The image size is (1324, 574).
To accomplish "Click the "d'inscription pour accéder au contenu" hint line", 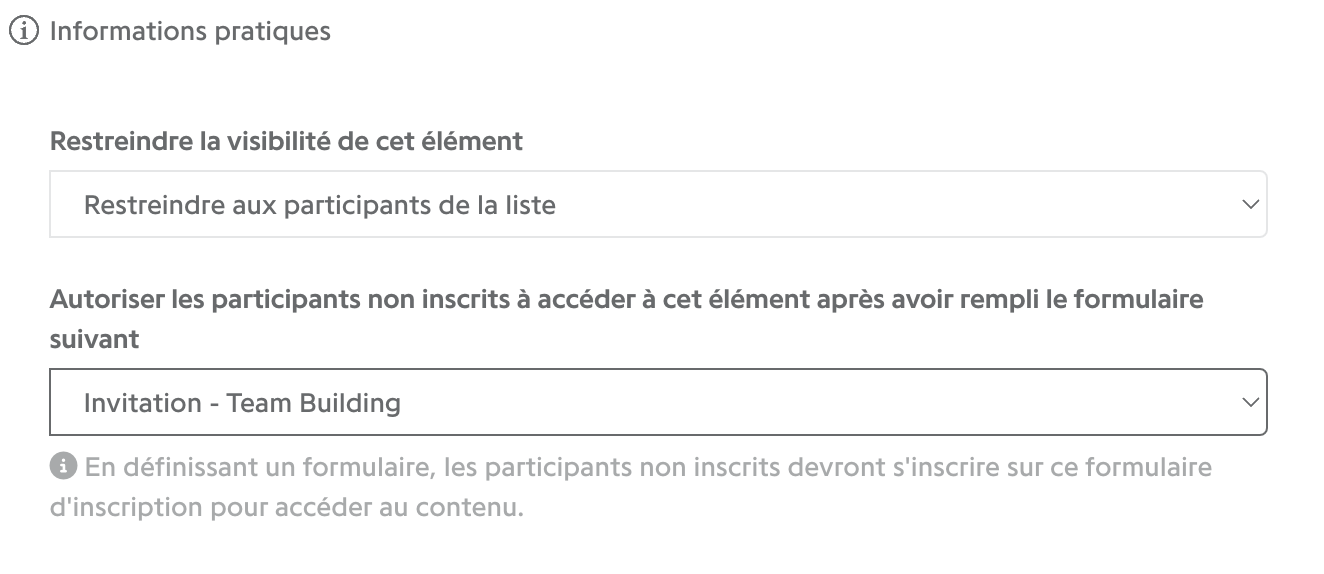I will [x=287, y=507].
